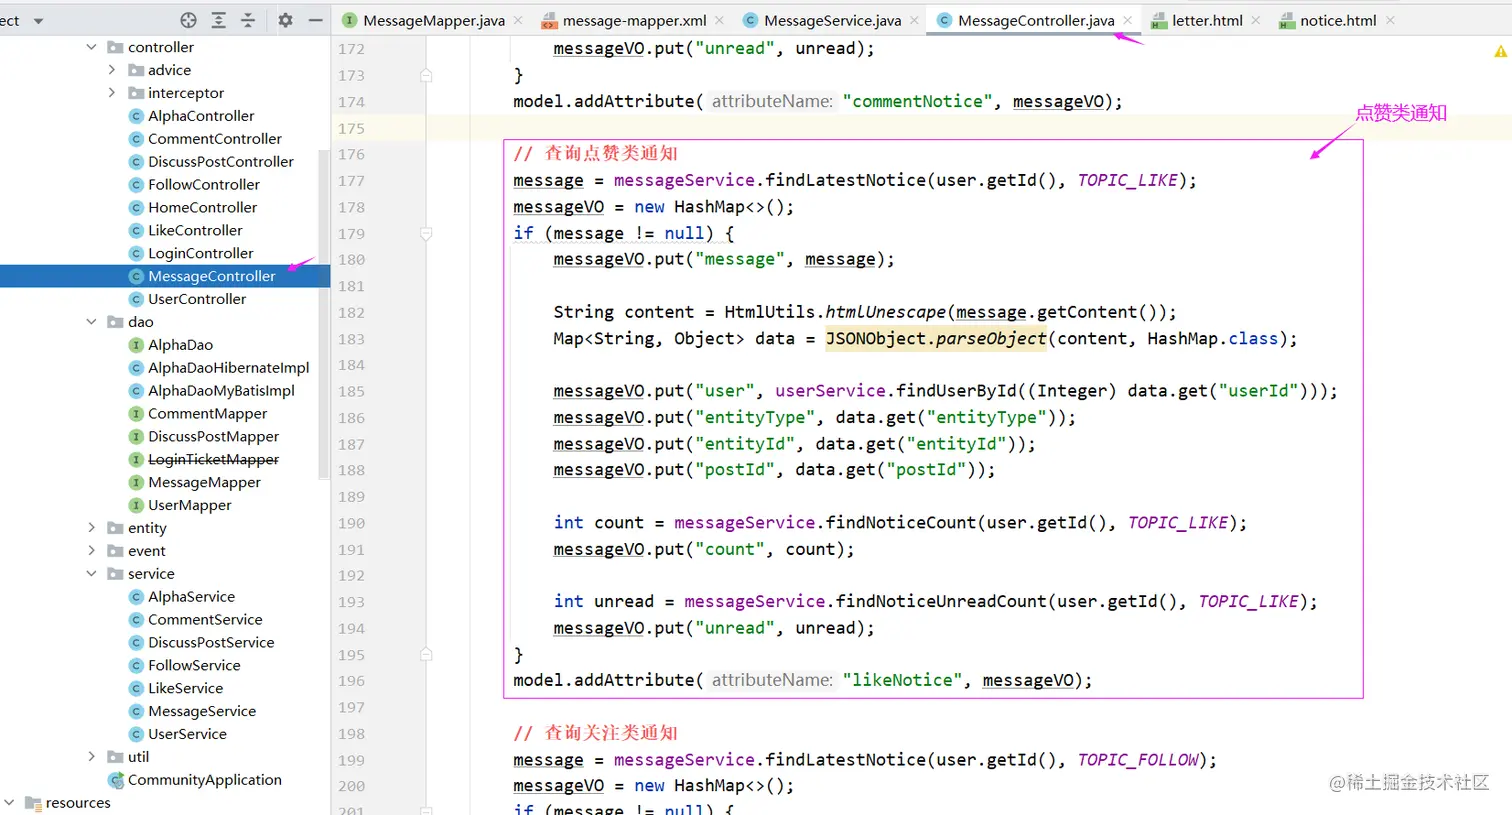Click the Expand All toolbar icon
This screenshot has width=1512, height=815.
pyautogui.click(x=219, y=20)
